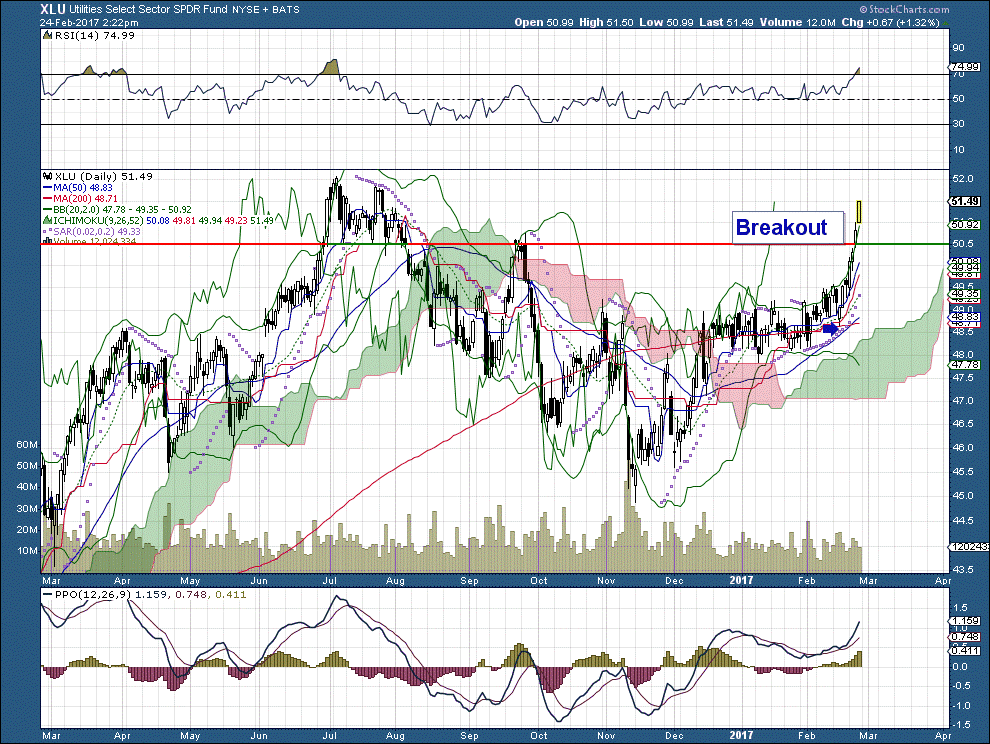Click the Utilities Select Sector SPDR Fund name
Viewport: 990px width, 744px height.
(x=149, y=9)
